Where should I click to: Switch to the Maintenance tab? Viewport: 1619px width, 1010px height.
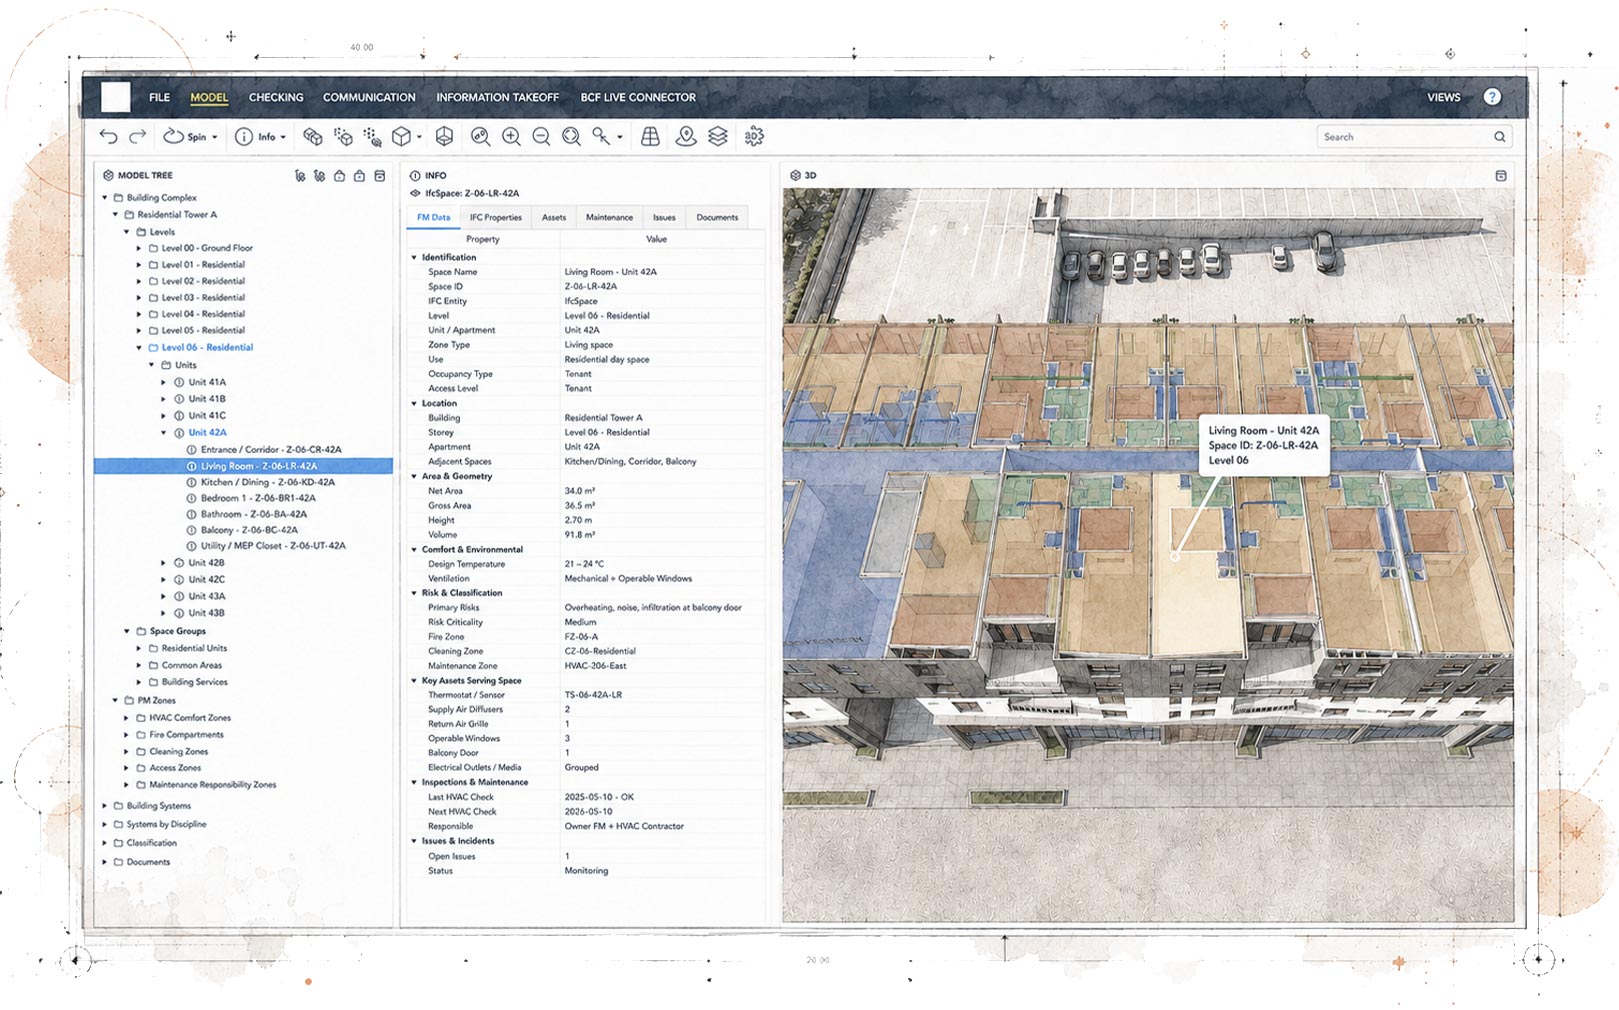point(609,217)
